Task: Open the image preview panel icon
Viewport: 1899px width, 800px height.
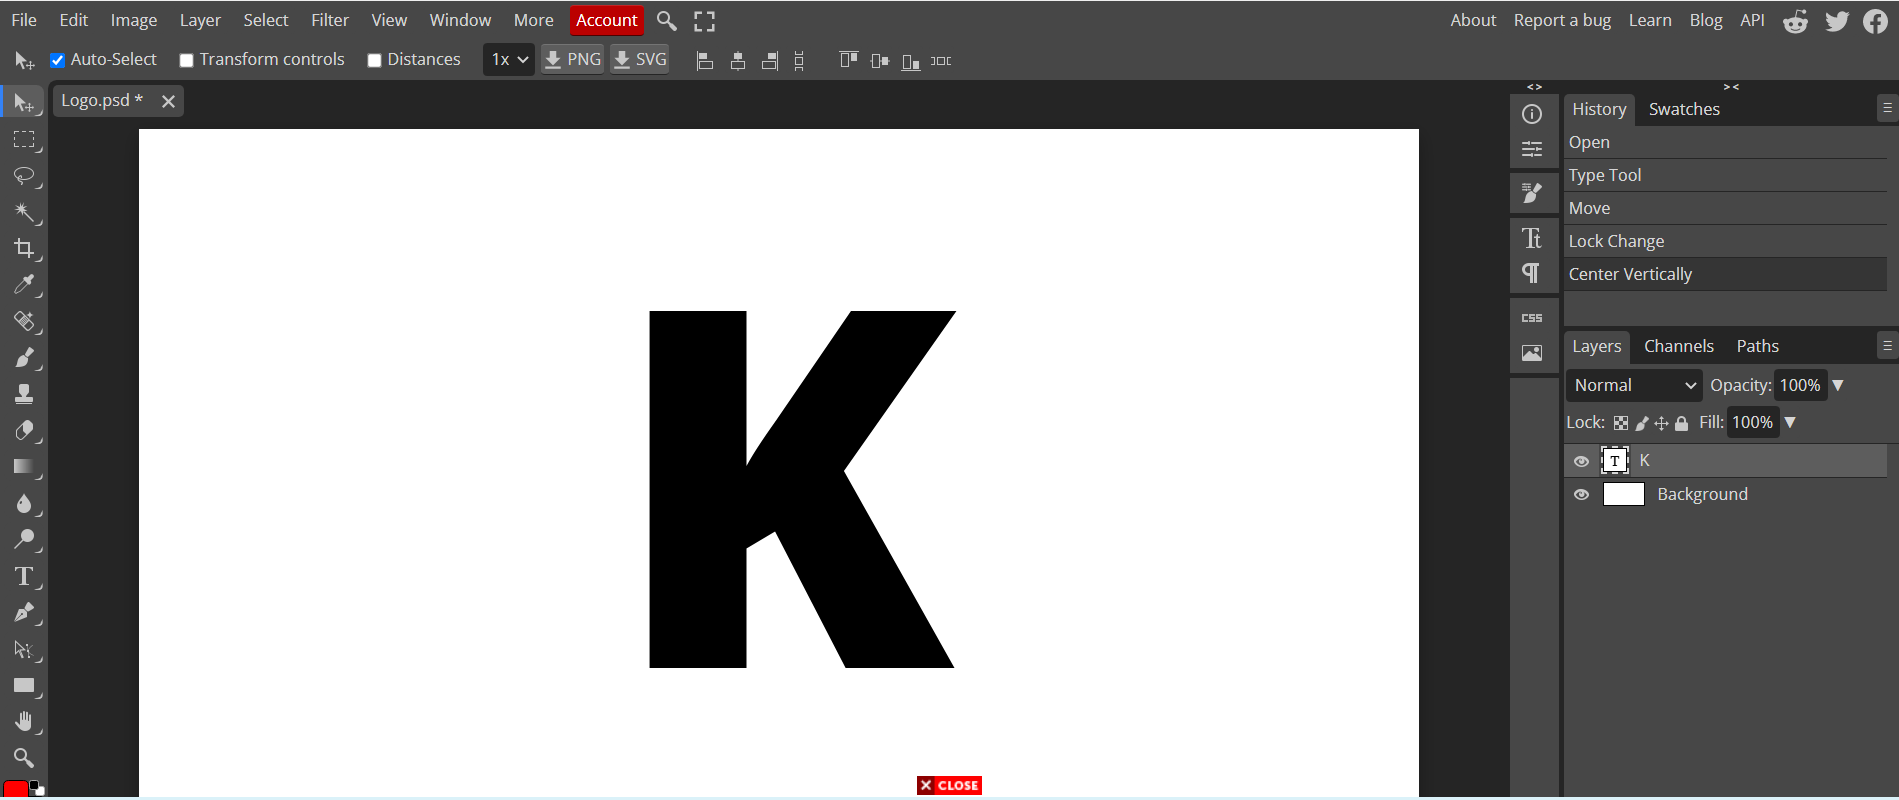Action: coord(1532,353)
